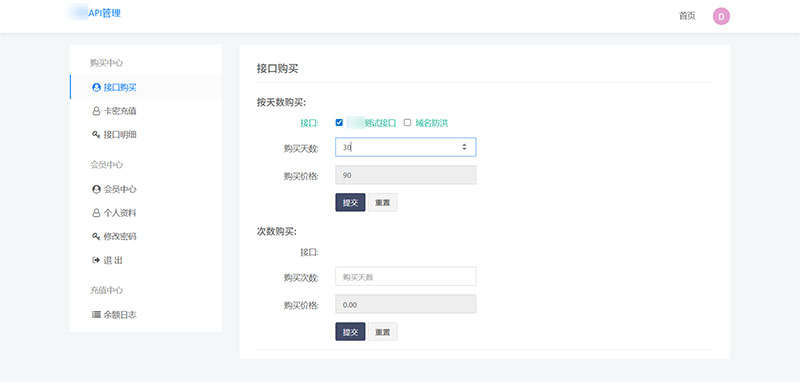Viewport: 800px width, 382px height.
Task: Click the 购买天数 stepper arrows
Action: pyautogui.click(x=464, y=147)
